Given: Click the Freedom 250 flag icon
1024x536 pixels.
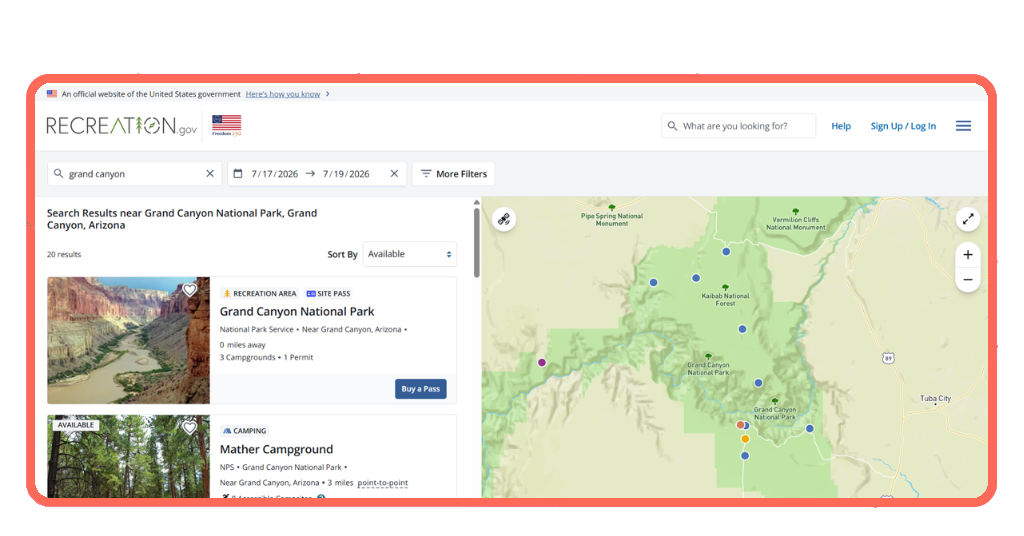Looking at the screenshot, I should click(x=227, y=125).
